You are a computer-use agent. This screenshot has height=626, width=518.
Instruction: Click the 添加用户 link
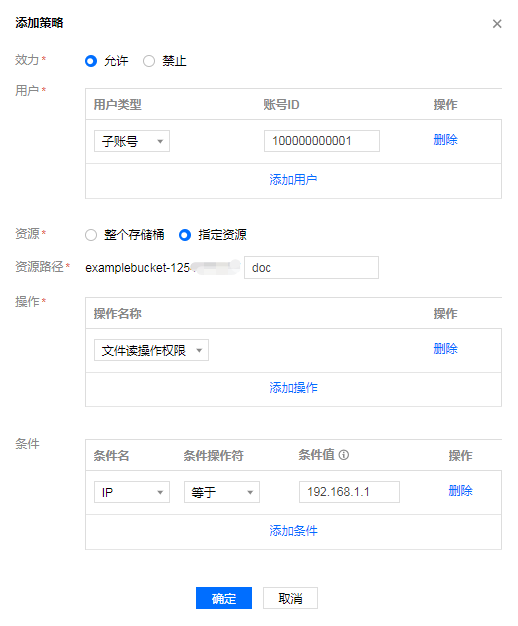click(x=293, y=180)
